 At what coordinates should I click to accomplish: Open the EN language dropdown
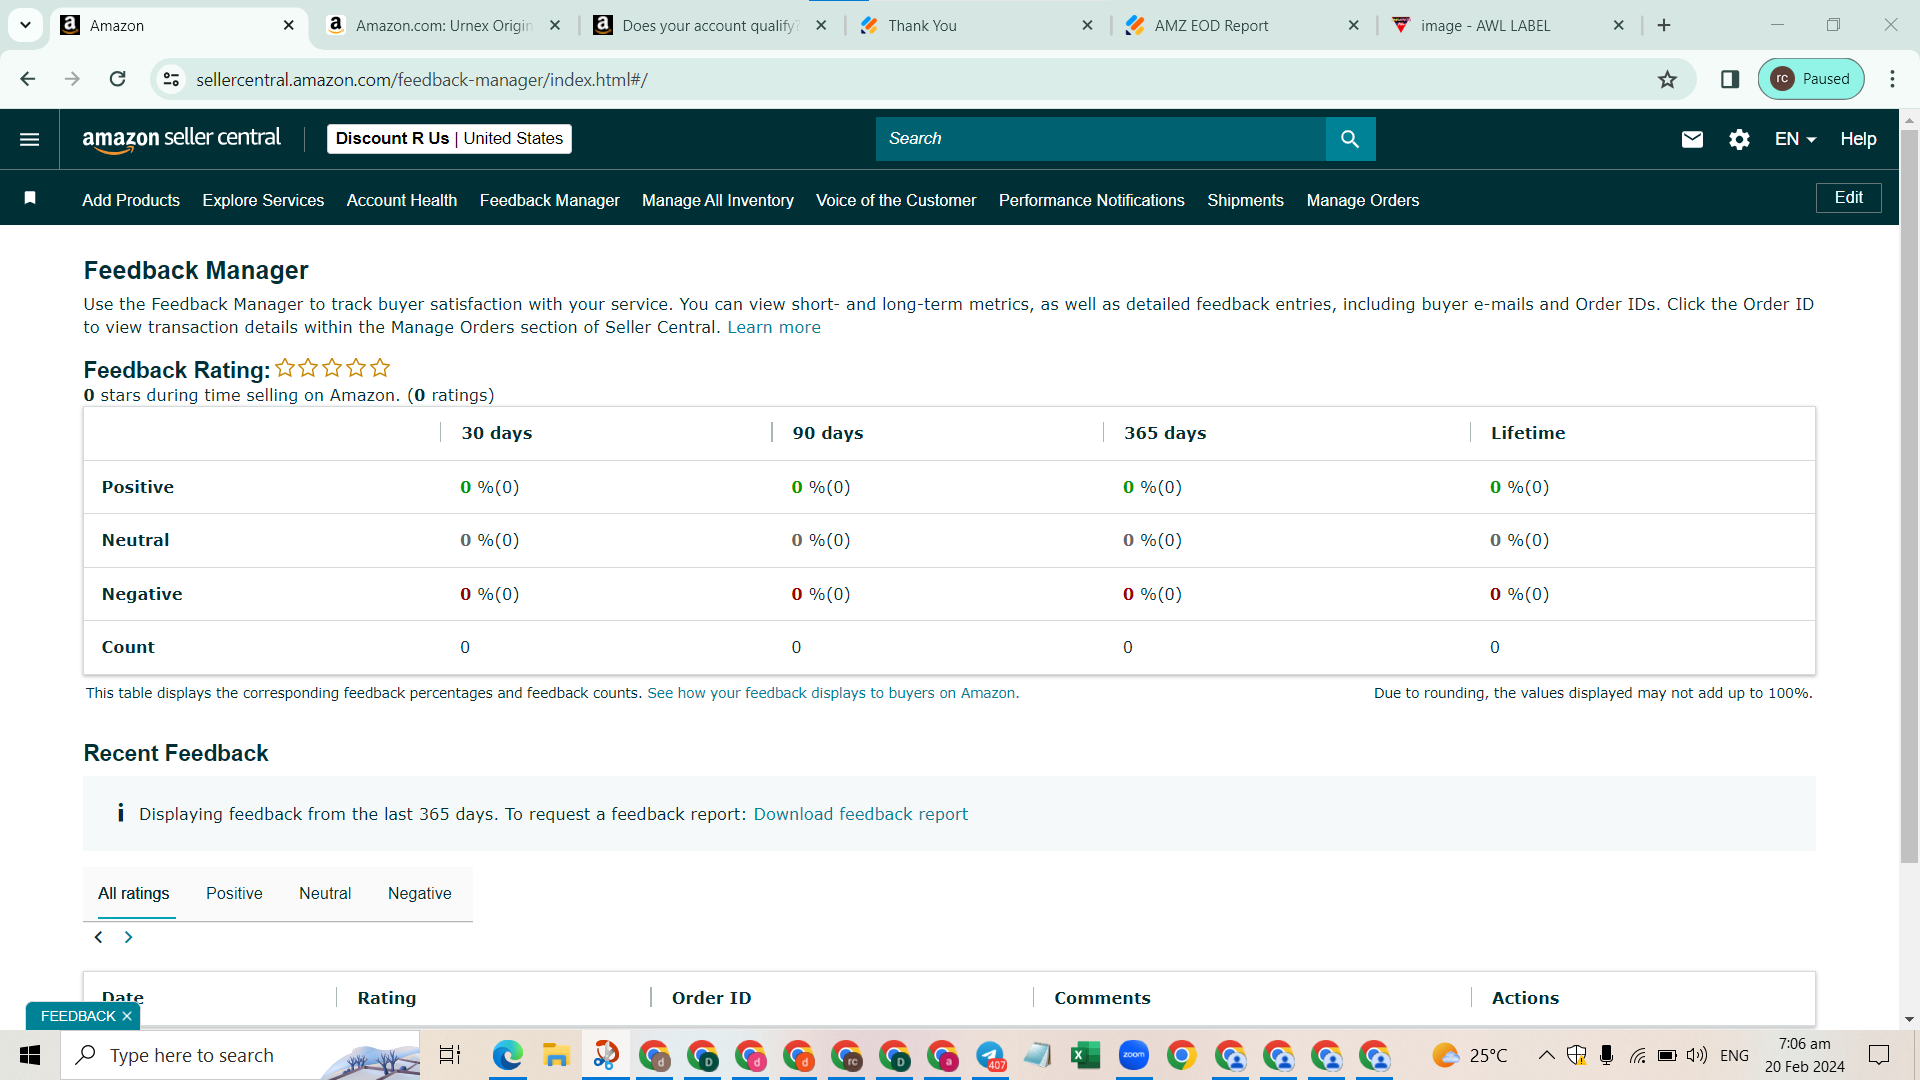point(1795,139)
